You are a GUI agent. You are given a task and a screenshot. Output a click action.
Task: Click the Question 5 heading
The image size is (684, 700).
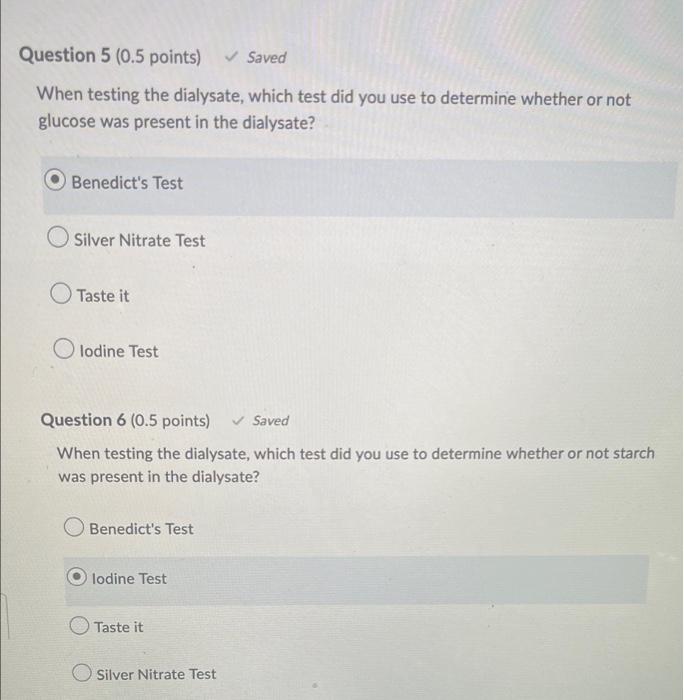tap(110, 56)
